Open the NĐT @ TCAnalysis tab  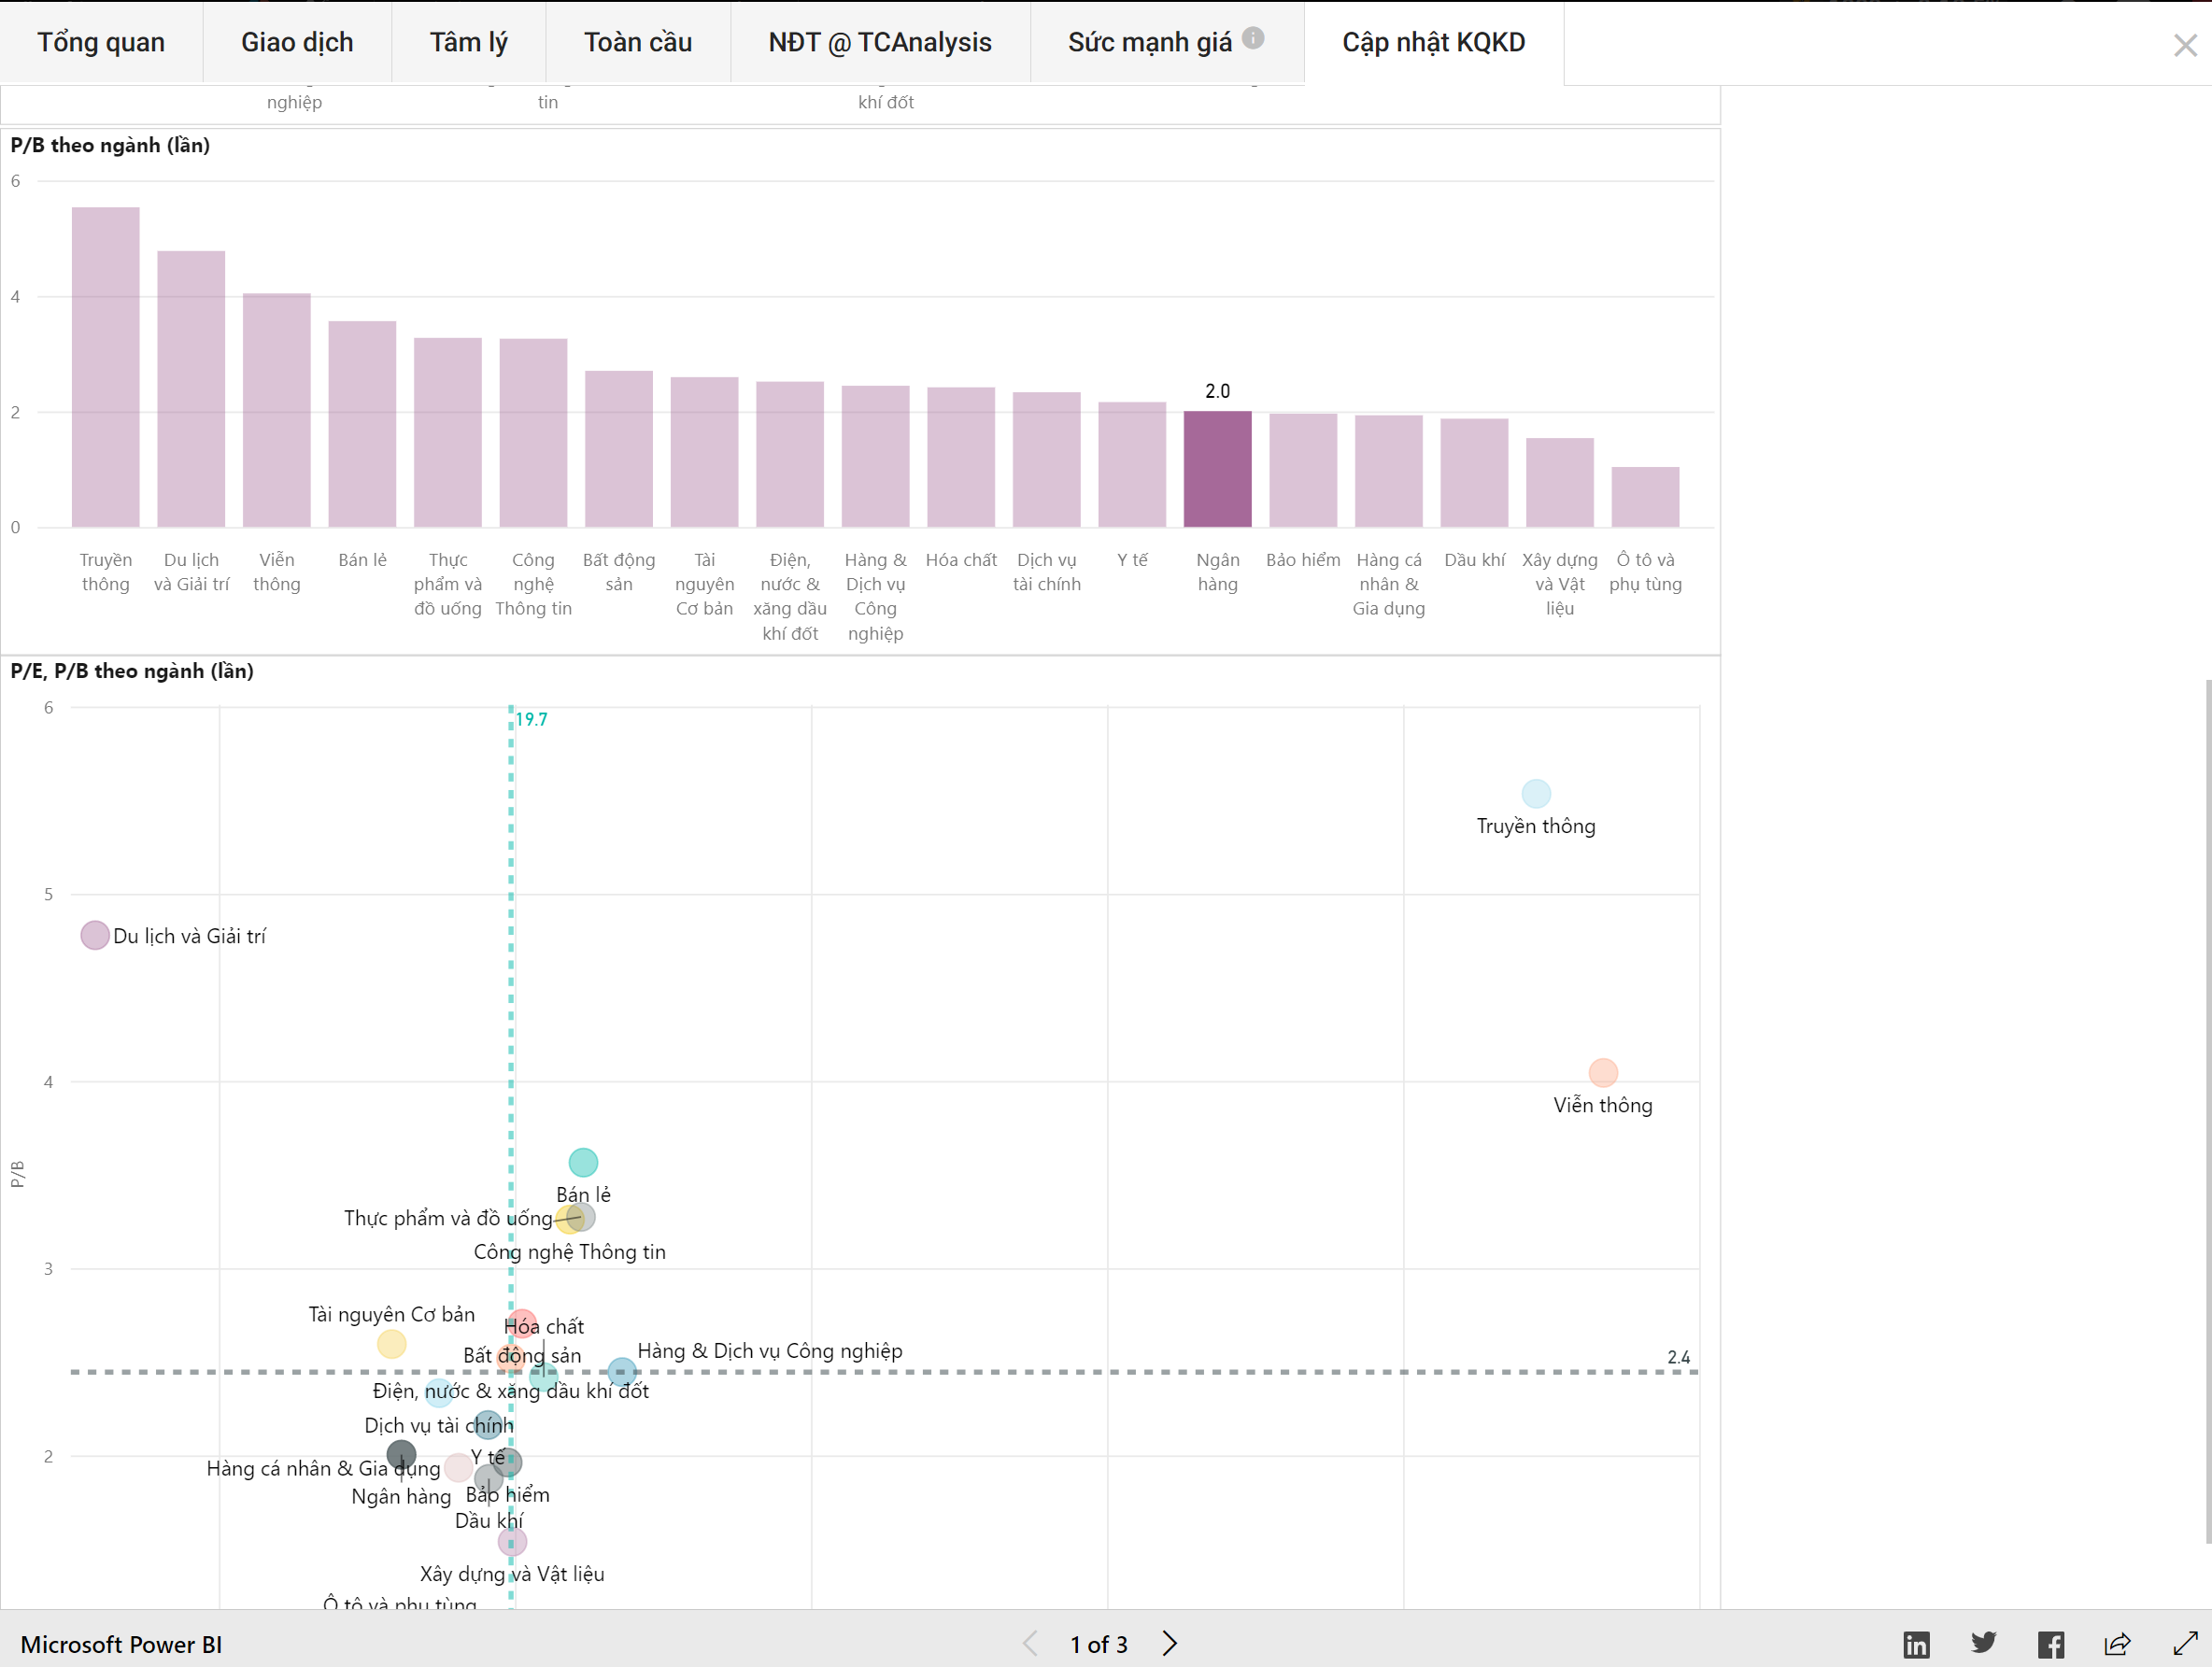click(880, 42)
